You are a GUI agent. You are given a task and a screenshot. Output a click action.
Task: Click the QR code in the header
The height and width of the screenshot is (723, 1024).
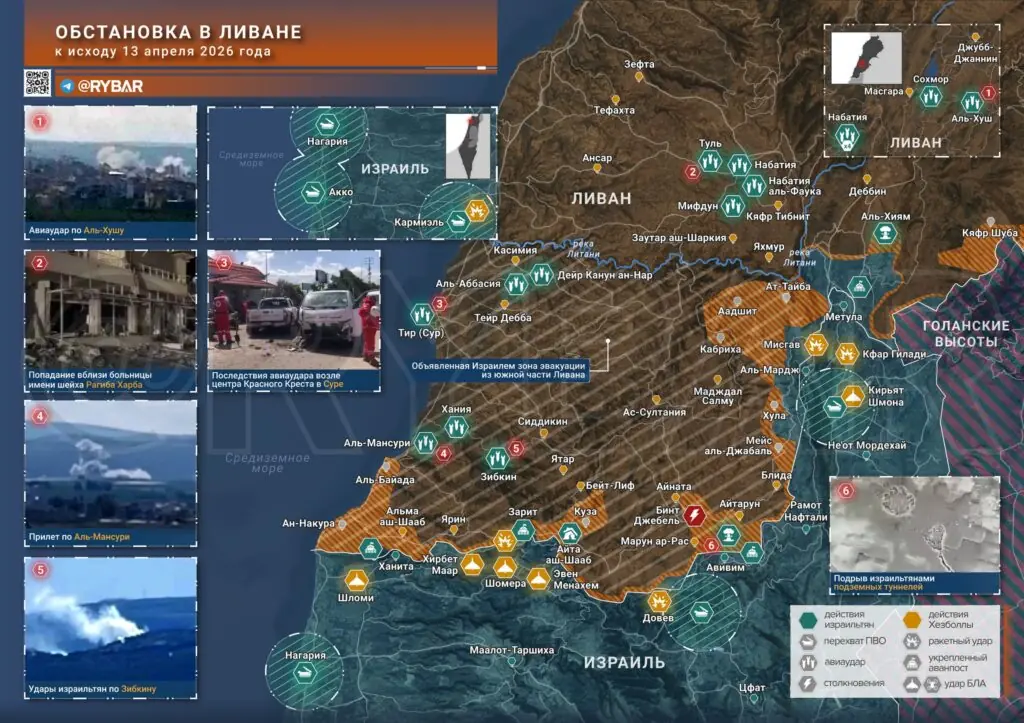click(37, 83)
